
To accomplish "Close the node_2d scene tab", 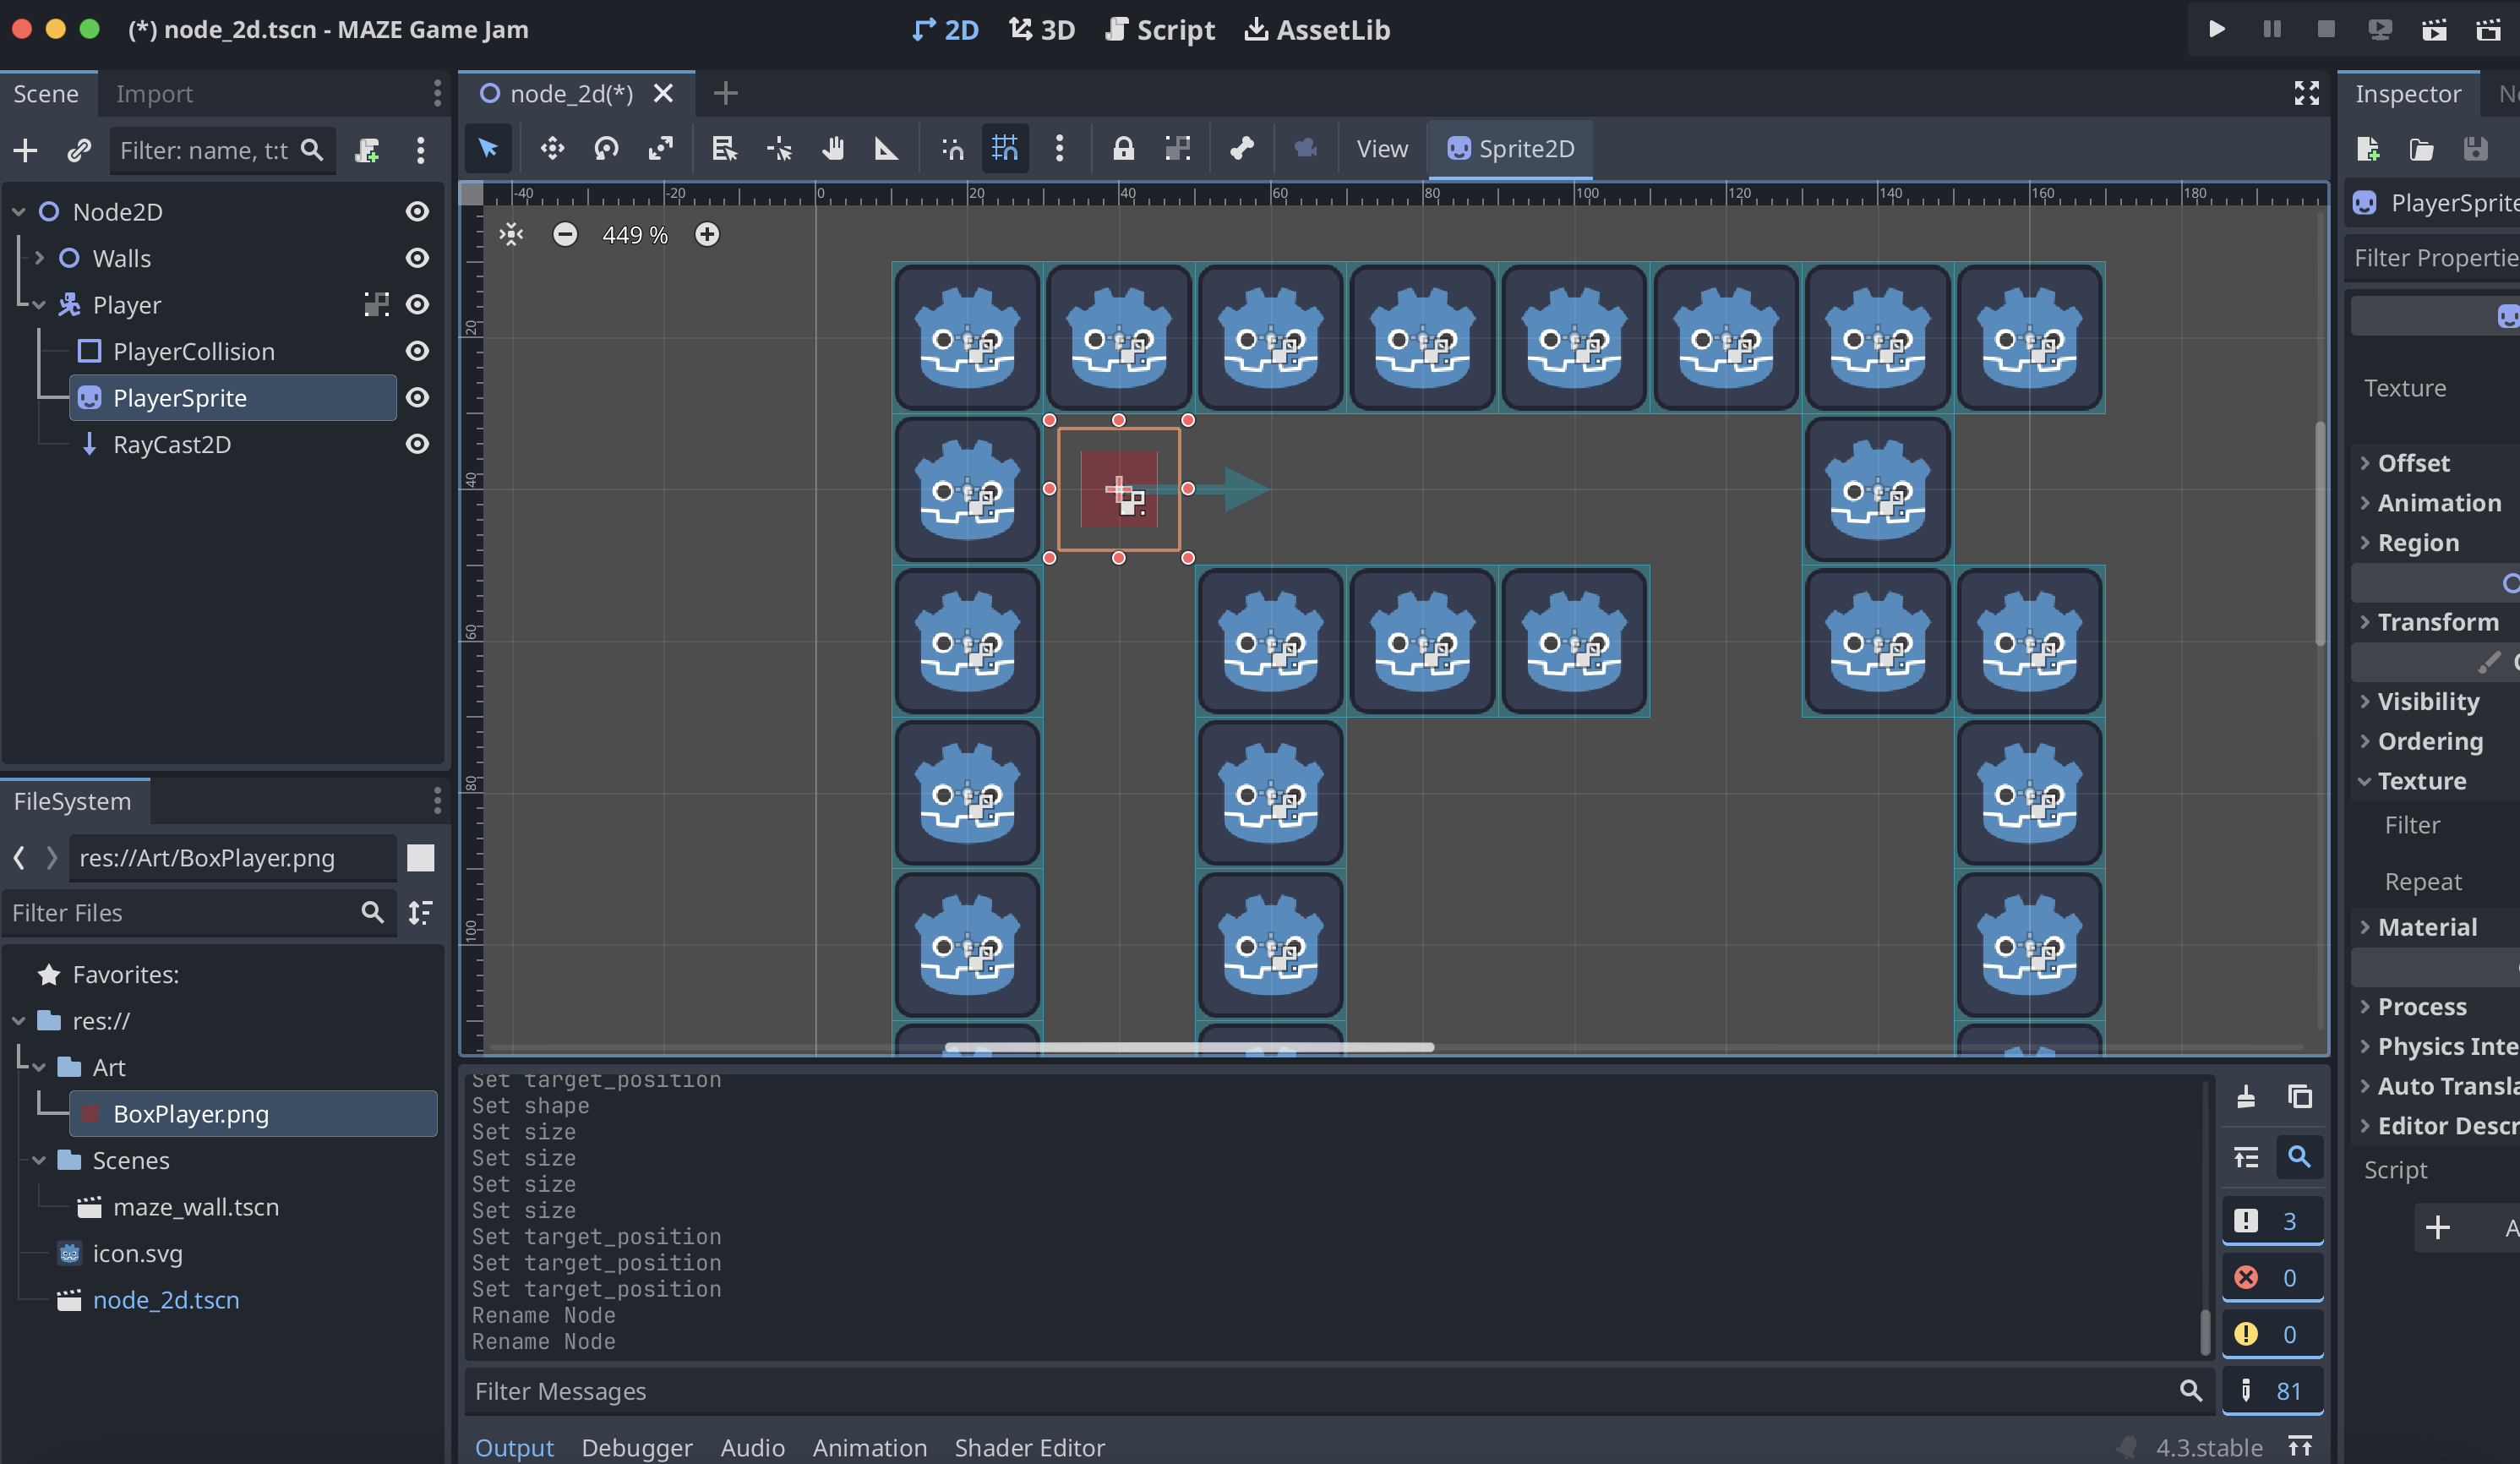I will [x=663, y=93].
